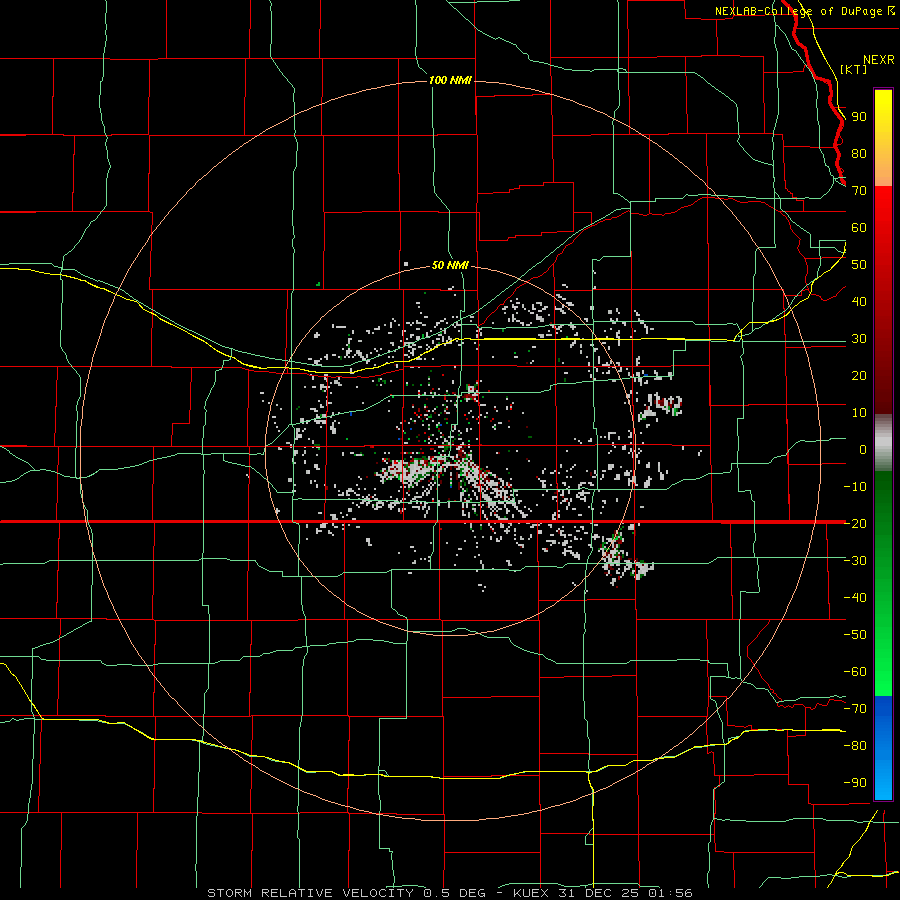The height and width of the screenshot is (900, 900).
Task: Click the "-40" scale value
Action: tap(855, 598)
